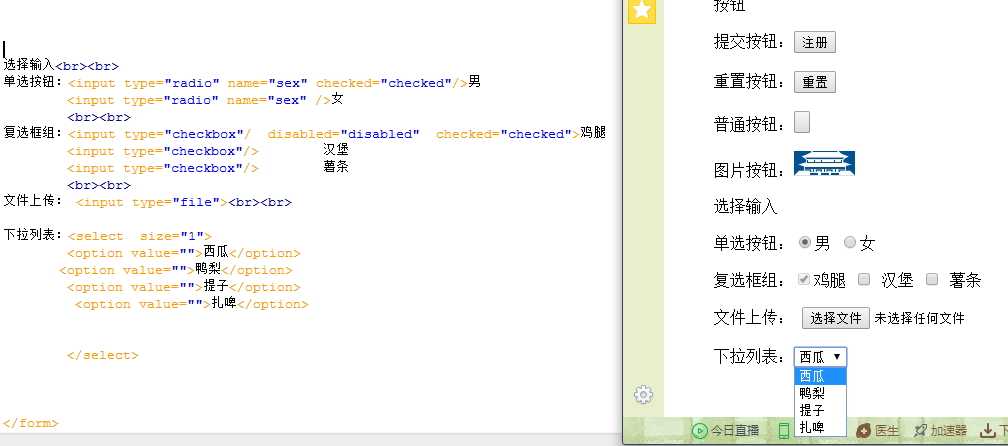Click the 选择输入<br><br> line in editor
This screenshot has width=1008, height=446.
coord(61,66)
